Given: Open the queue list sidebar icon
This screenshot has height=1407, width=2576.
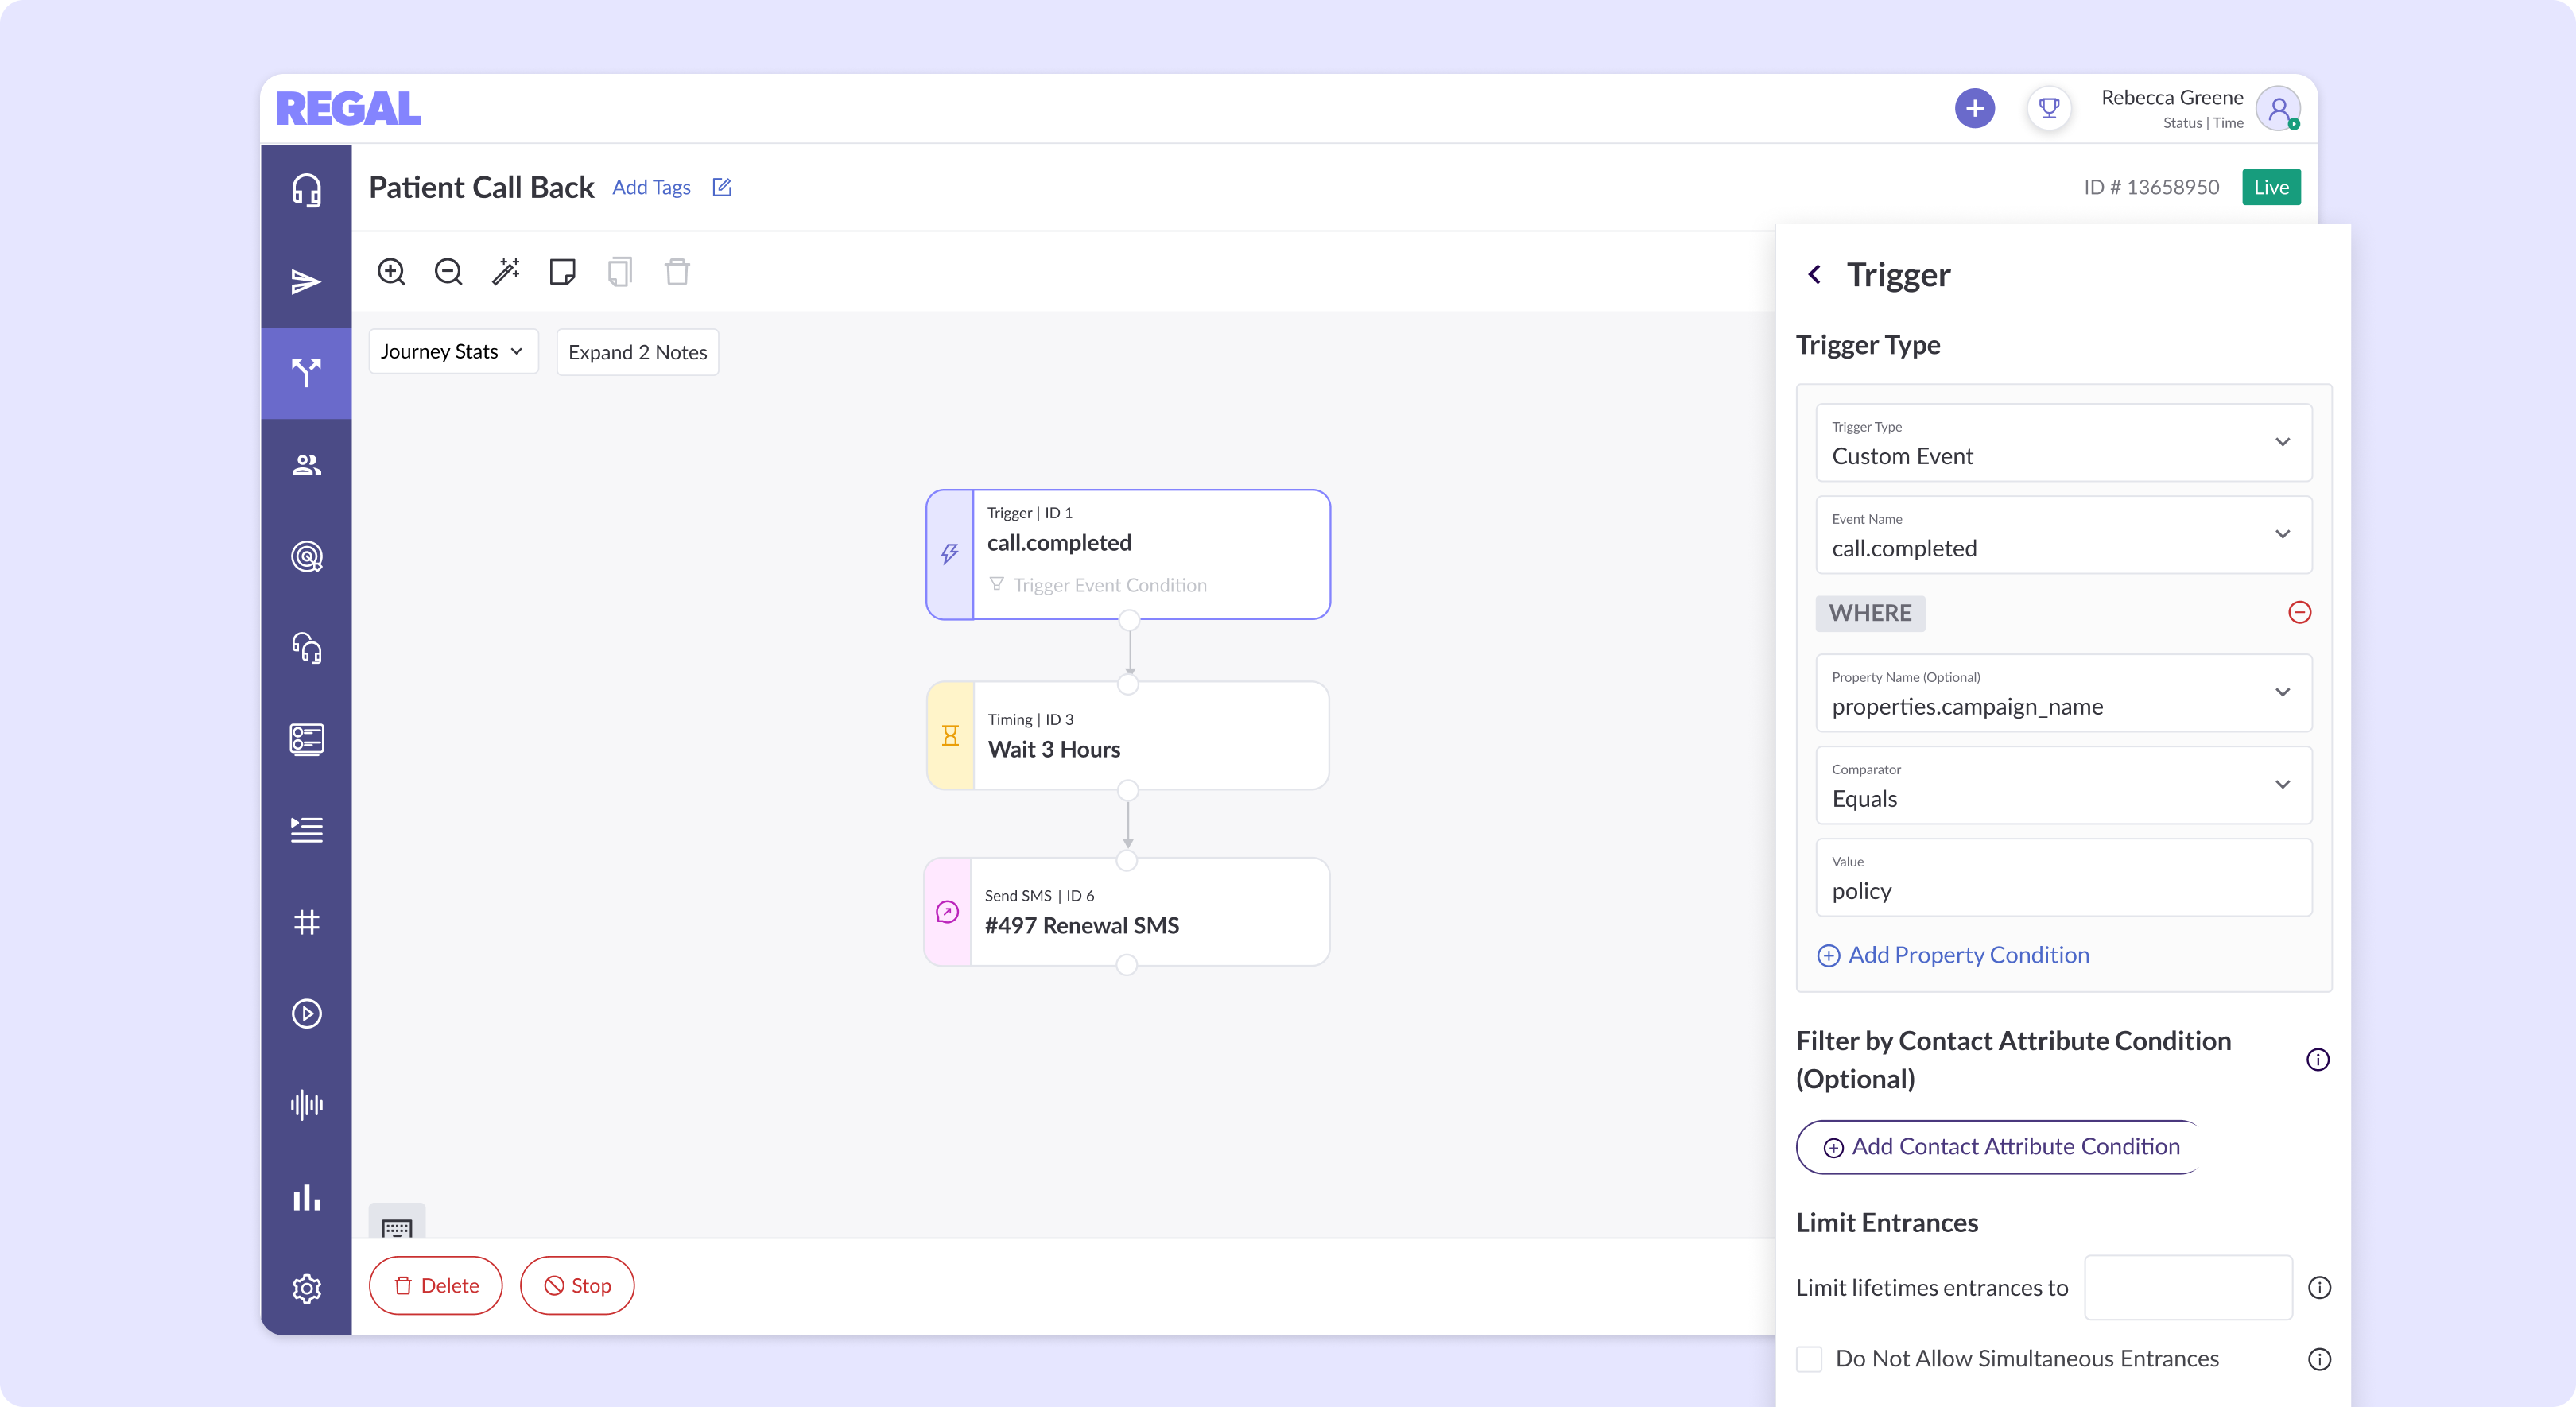Looking at the screenshot, I should coord(306,830).
